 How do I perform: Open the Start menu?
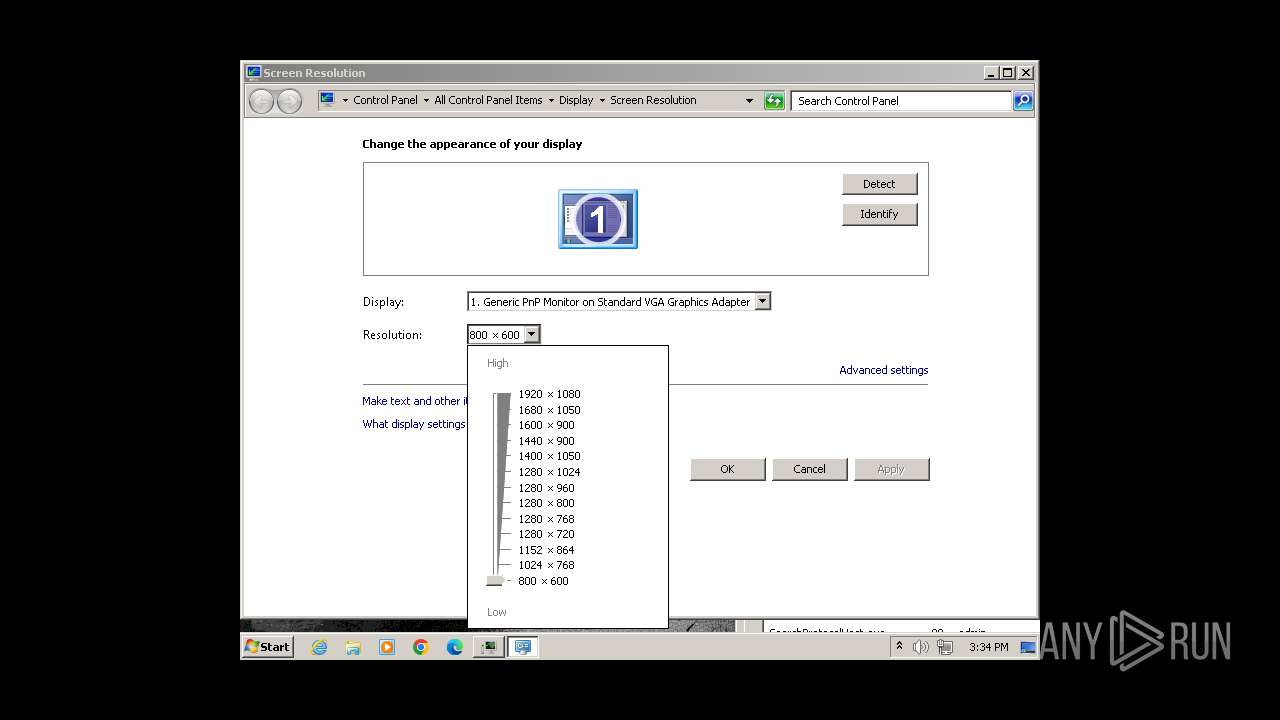[x=267, y=647]
